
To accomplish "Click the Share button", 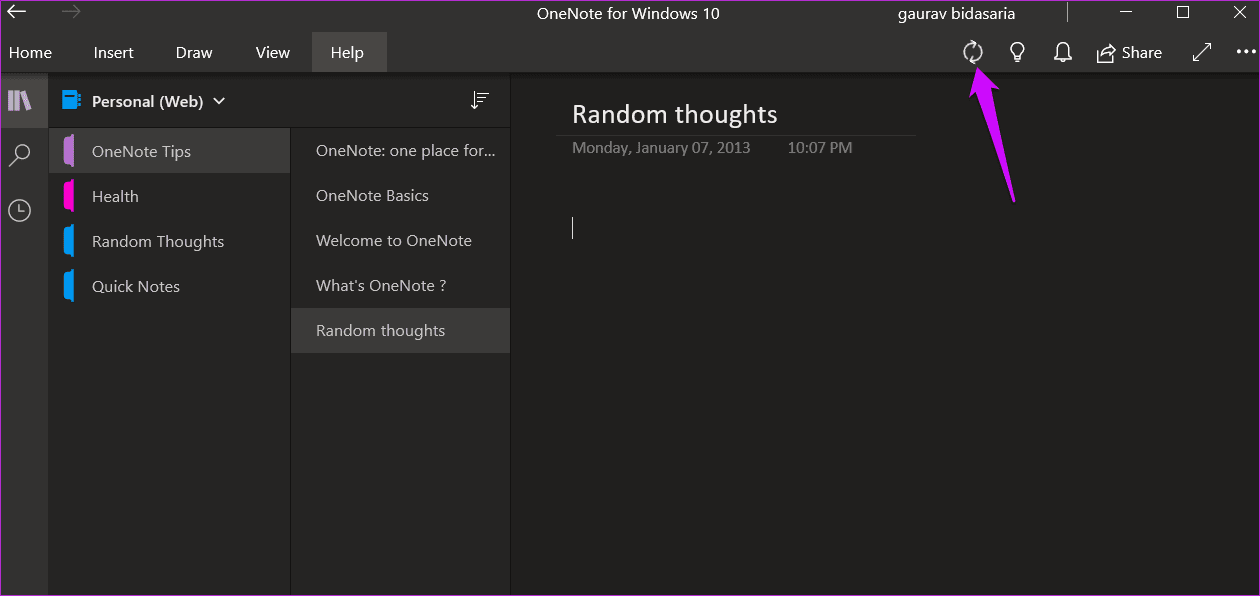I will pyautogui.click(x=1129, y=53).
